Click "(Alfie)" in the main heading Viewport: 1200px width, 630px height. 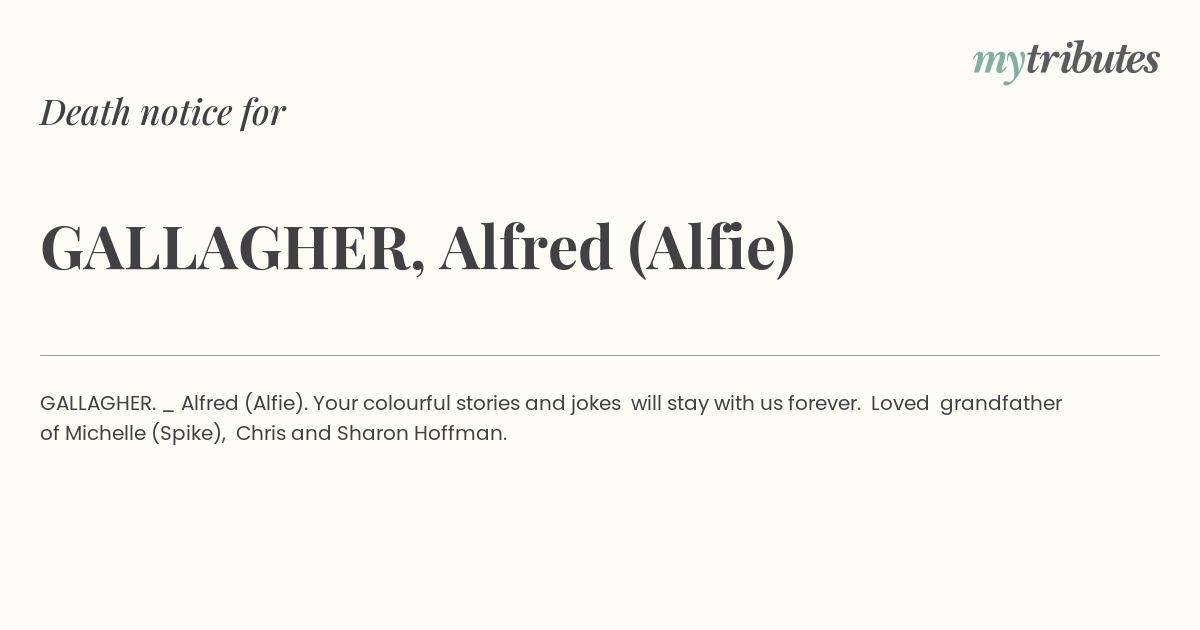click(712, 248)
